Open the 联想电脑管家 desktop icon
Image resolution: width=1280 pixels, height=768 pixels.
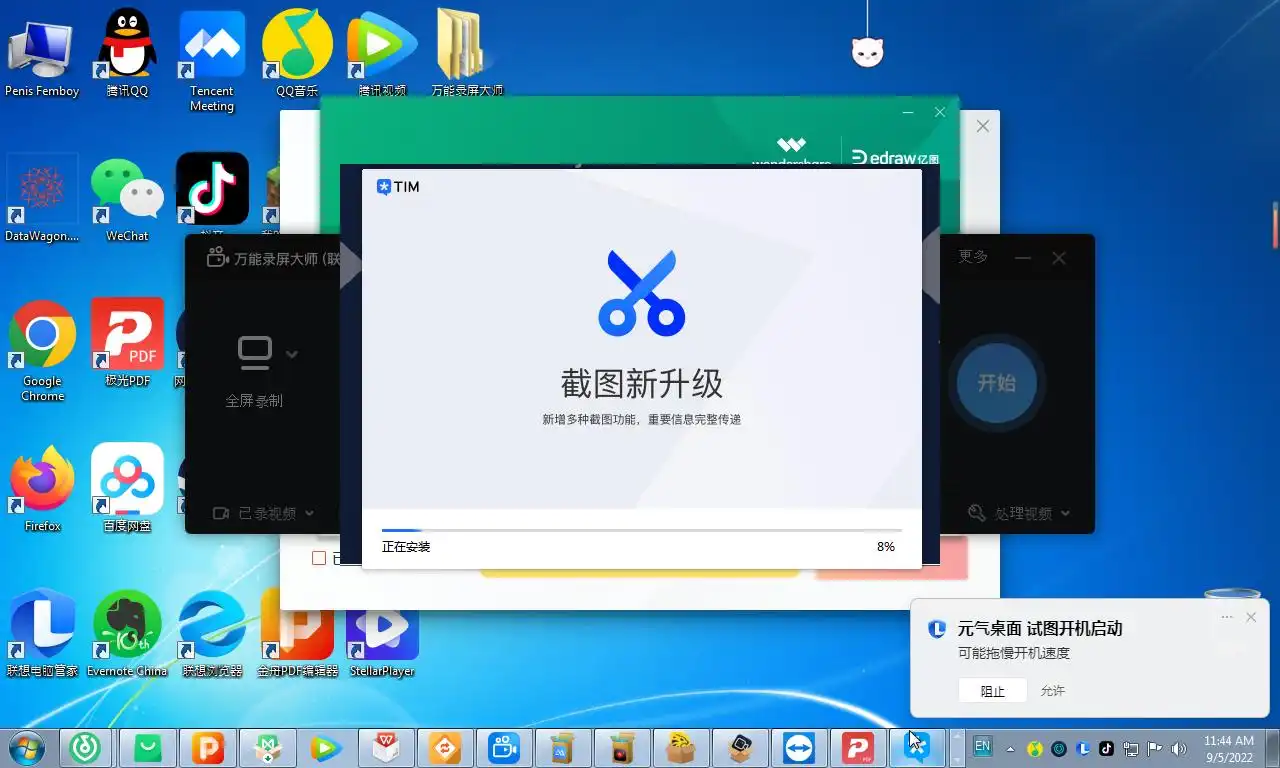(42, 634)
